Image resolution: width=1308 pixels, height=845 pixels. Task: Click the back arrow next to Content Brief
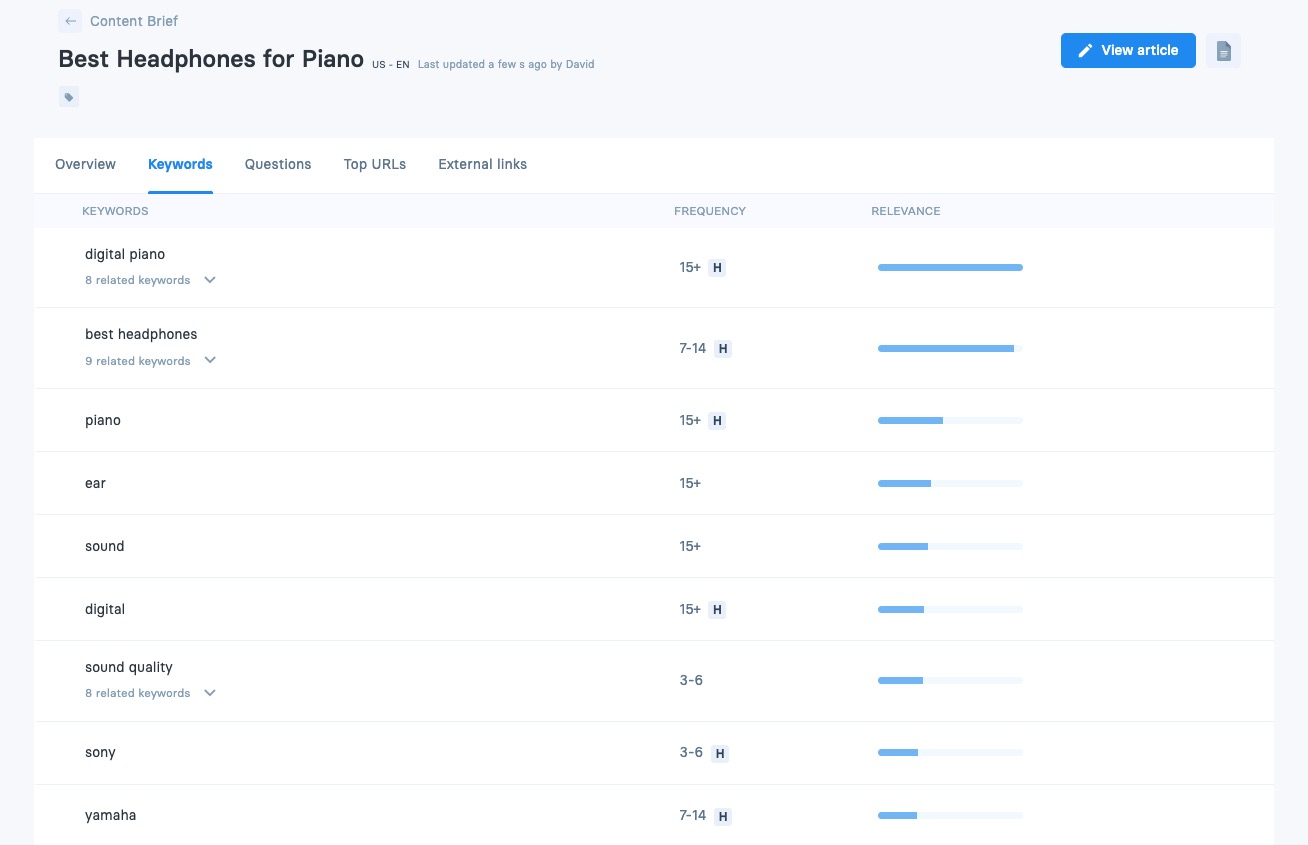(x=70, y=21)
